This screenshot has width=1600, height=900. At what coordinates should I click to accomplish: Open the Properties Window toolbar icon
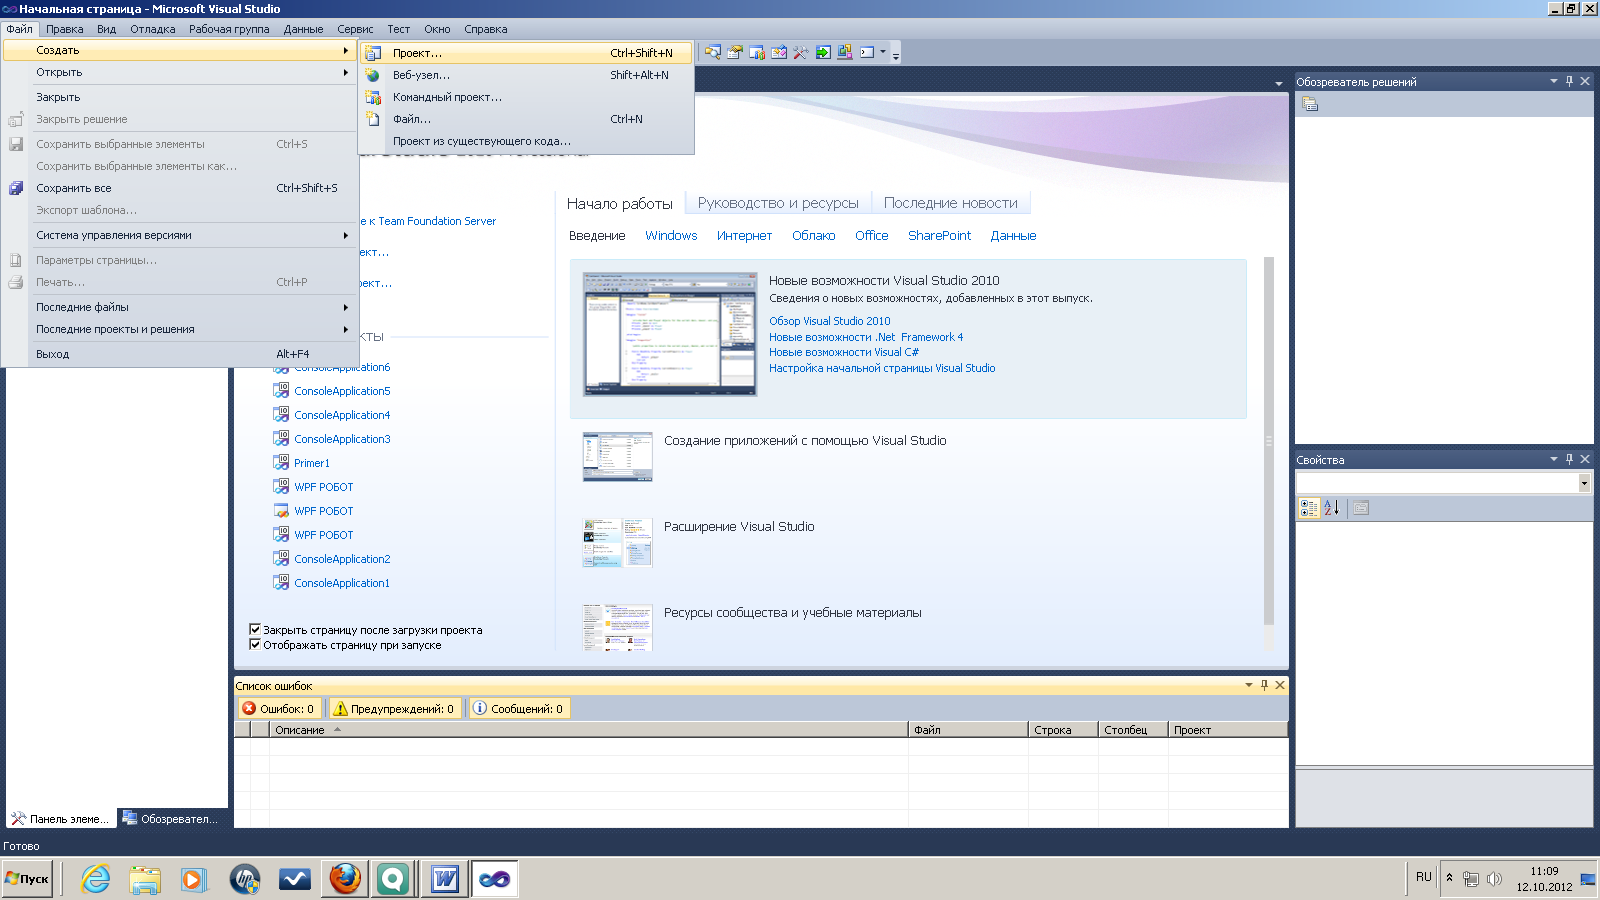[x=735, y=52]
